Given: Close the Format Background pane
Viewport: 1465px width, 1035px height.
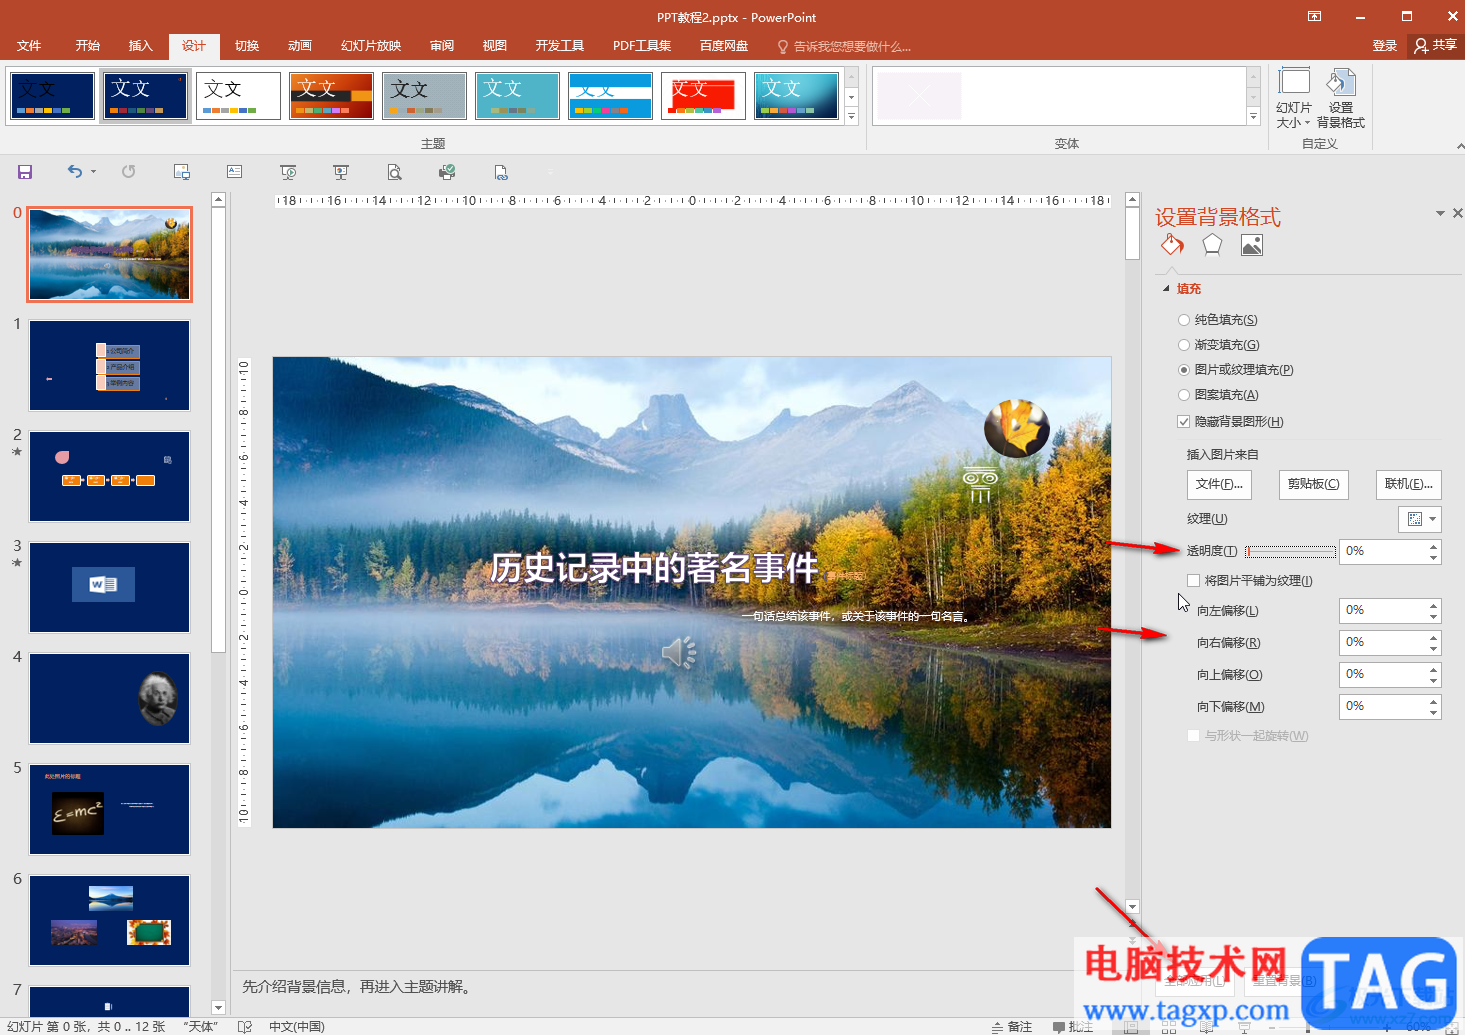Looking at the screenshot, I should [x=1457, y=213].
